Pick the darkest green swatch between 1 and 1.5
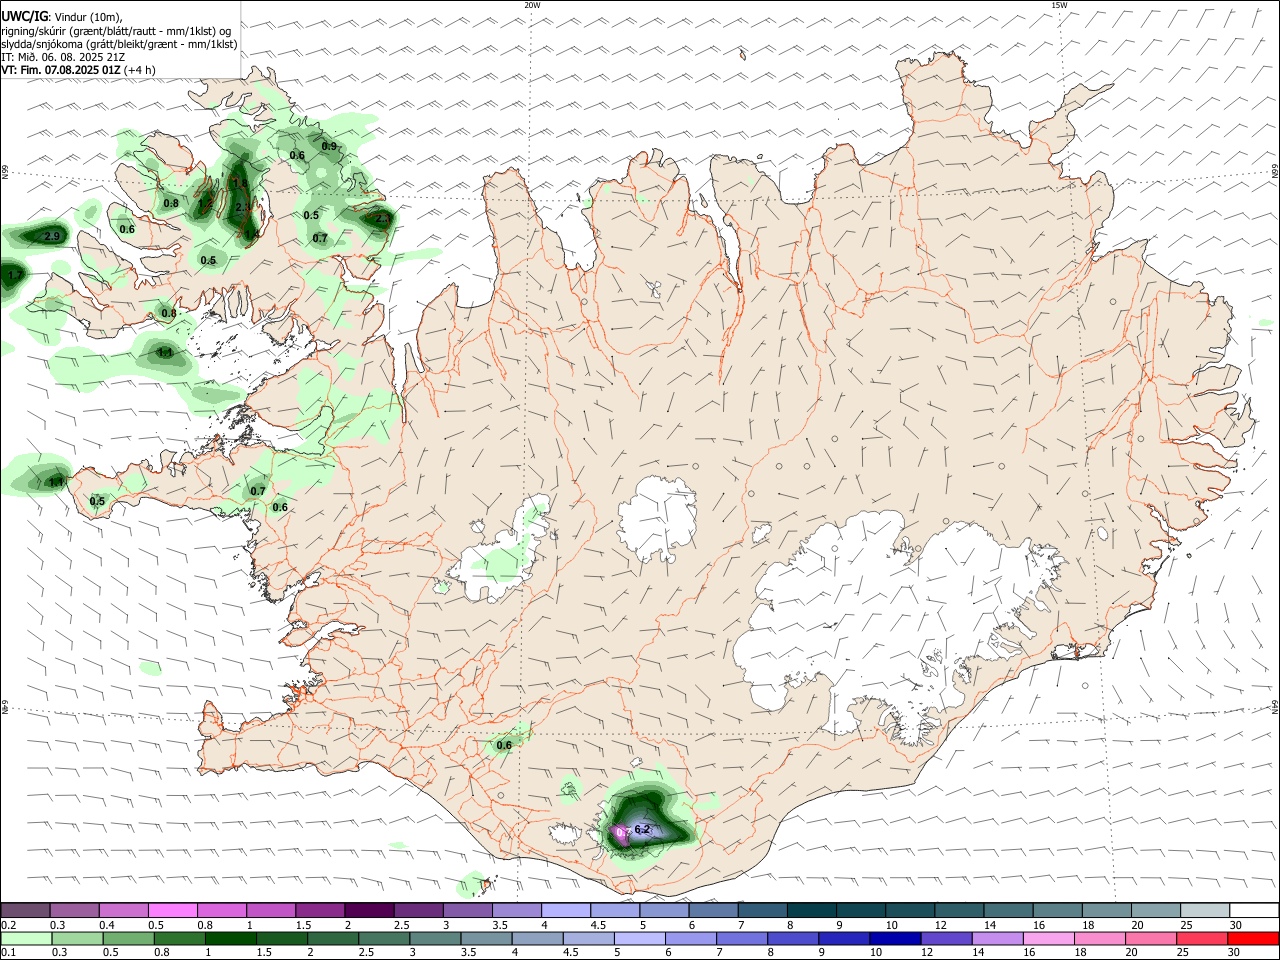This screenshot has height=960, width=1280. coord(231,938)
